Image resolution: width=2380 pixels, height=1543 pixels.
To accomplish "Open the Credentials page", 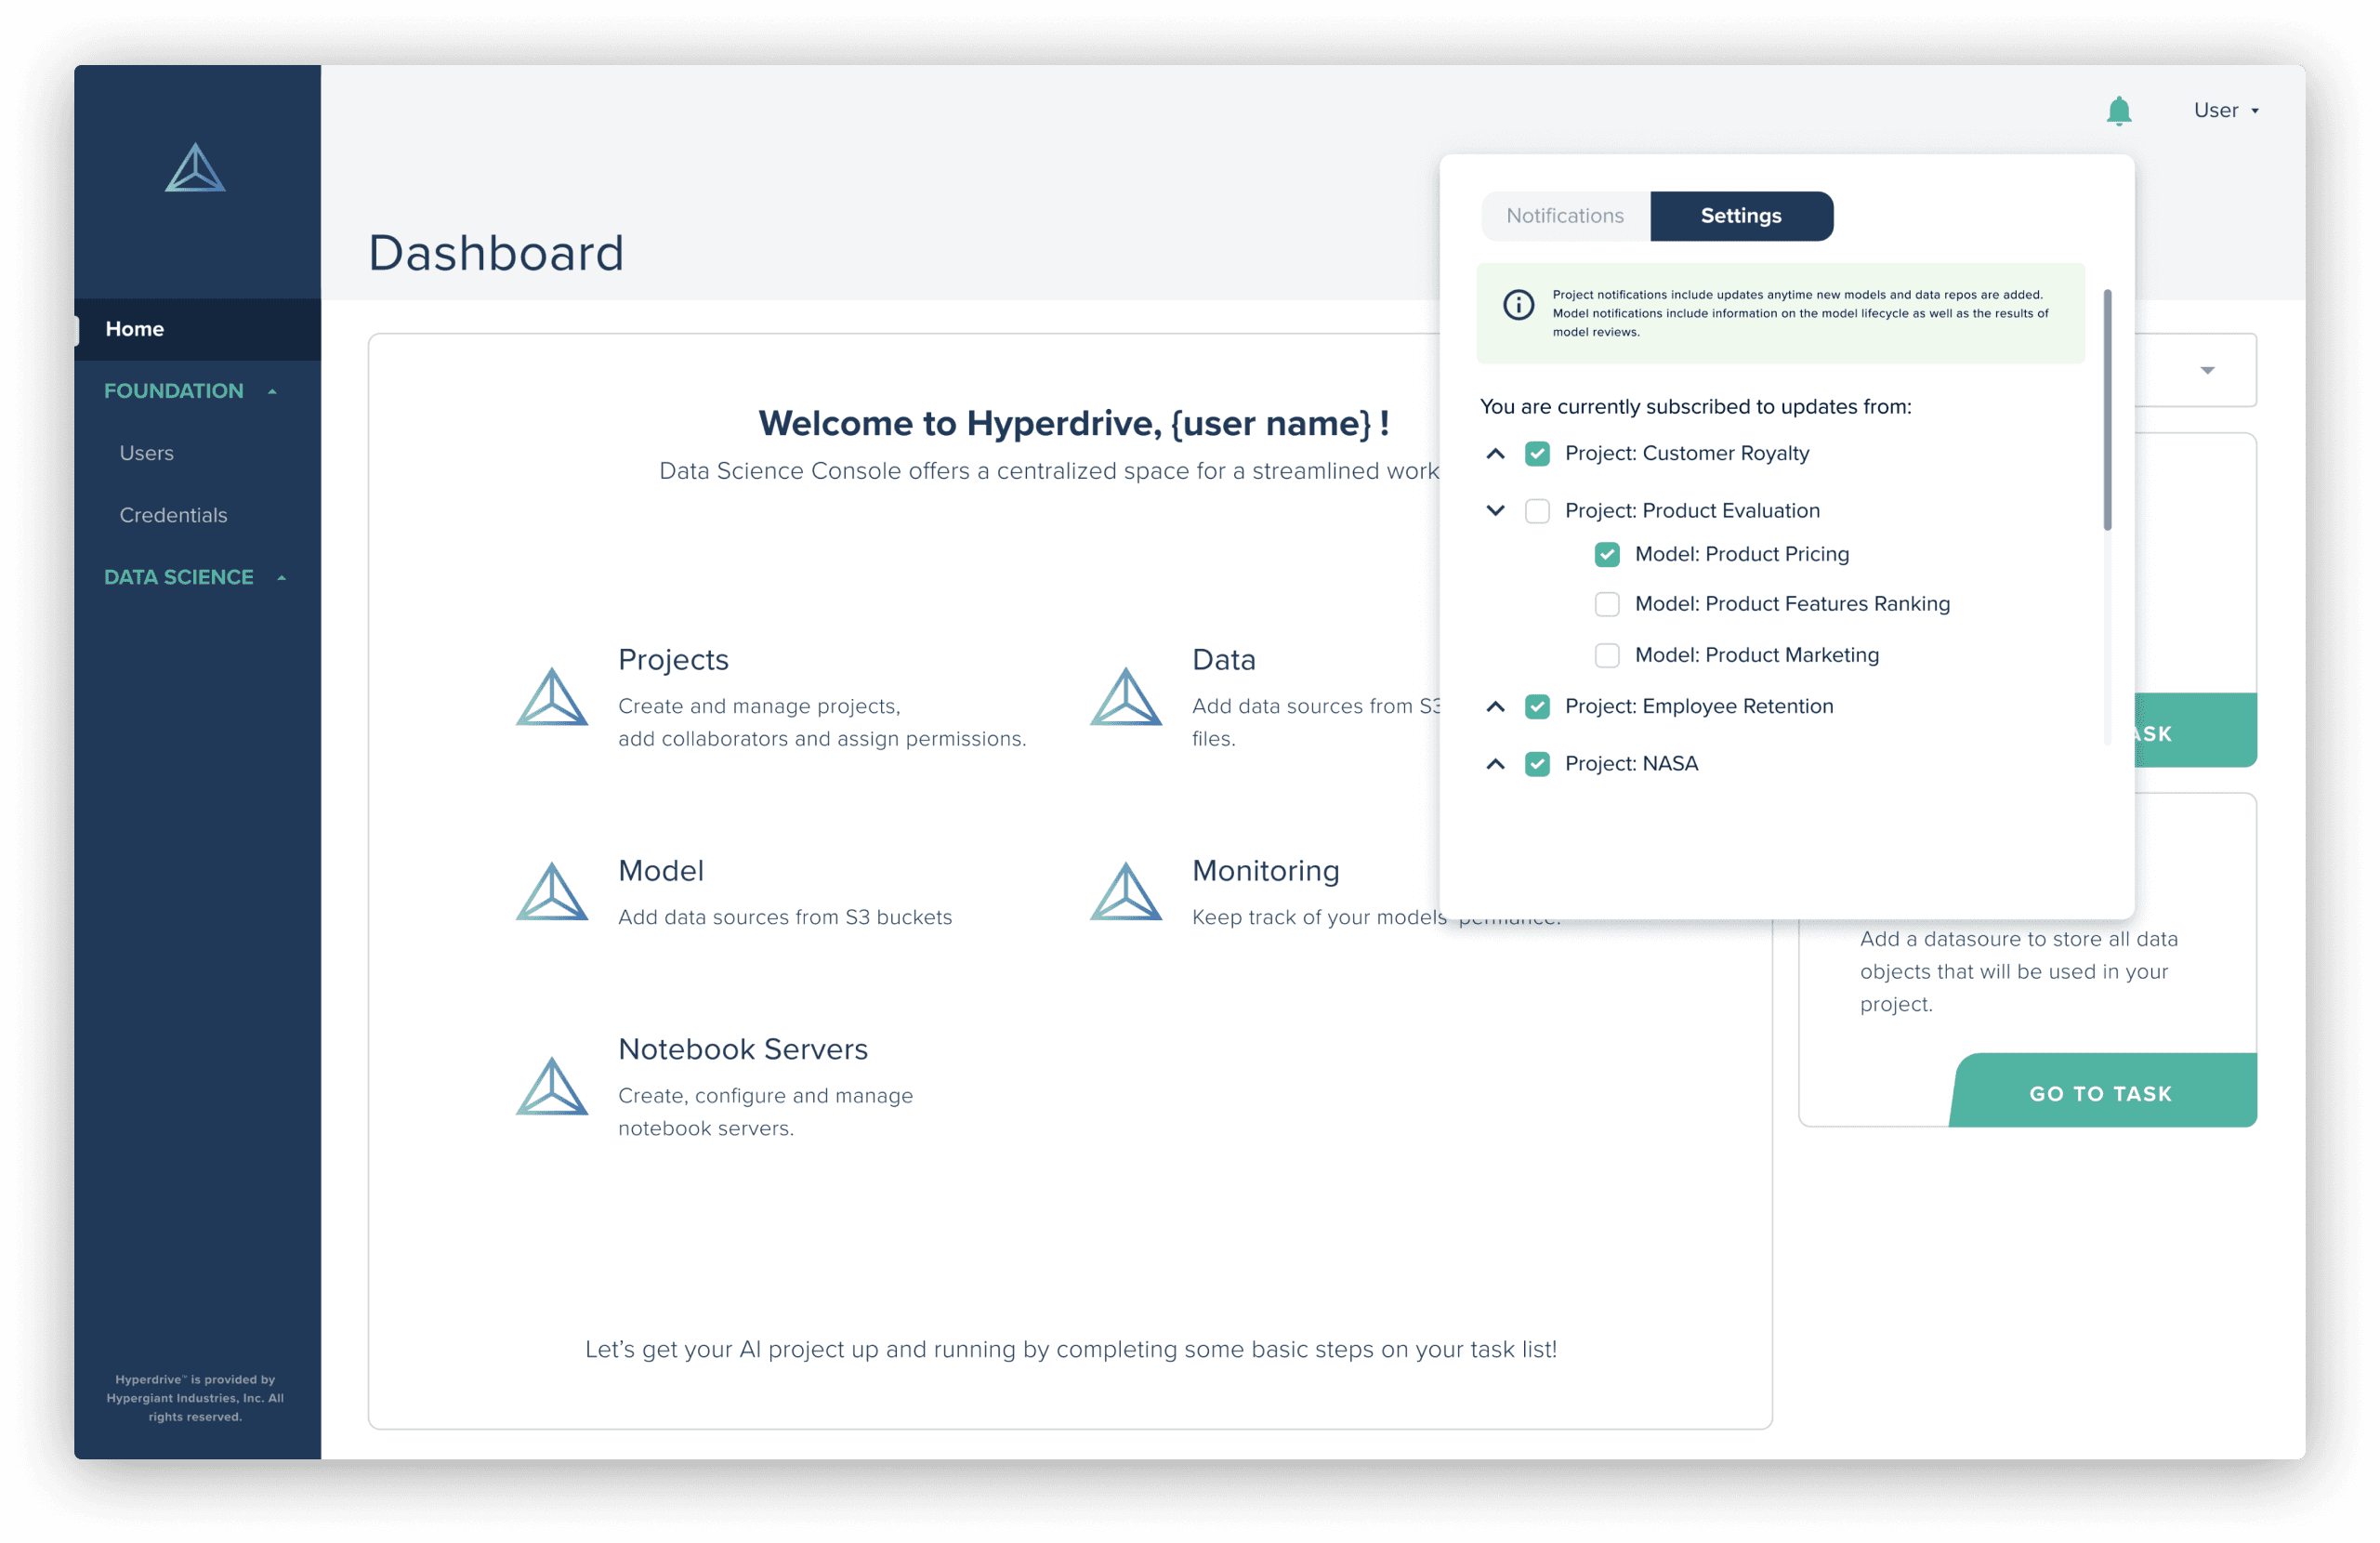I will pyautogui.click(x=173, y=515).
